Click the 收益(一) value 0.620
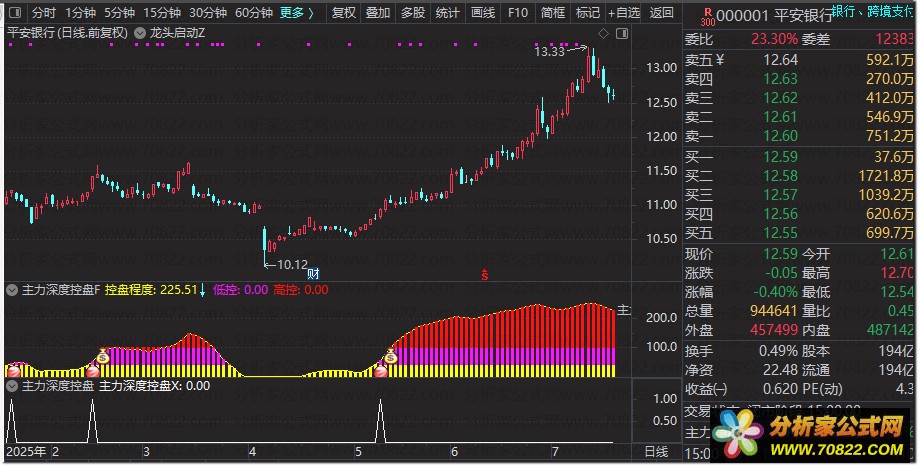Viewport: 920px width, 466px height. (780, 389)
